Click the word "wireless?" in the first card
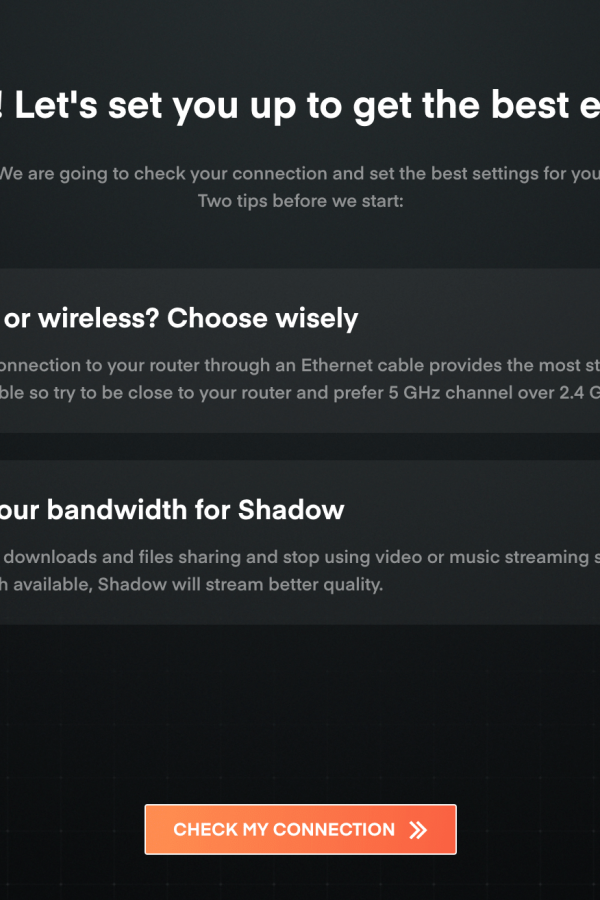600x900 pixels. [98, 318]
